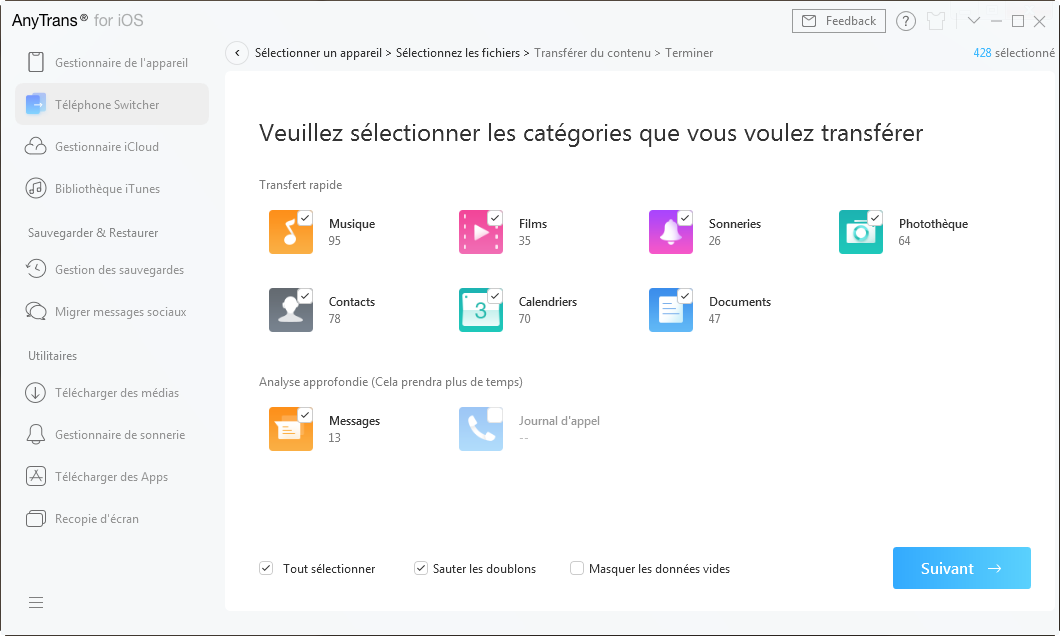Click the teal Photothèque camera icon
Screen dimensions: 1060x636
pyautogui.click(x=861, y=232)
